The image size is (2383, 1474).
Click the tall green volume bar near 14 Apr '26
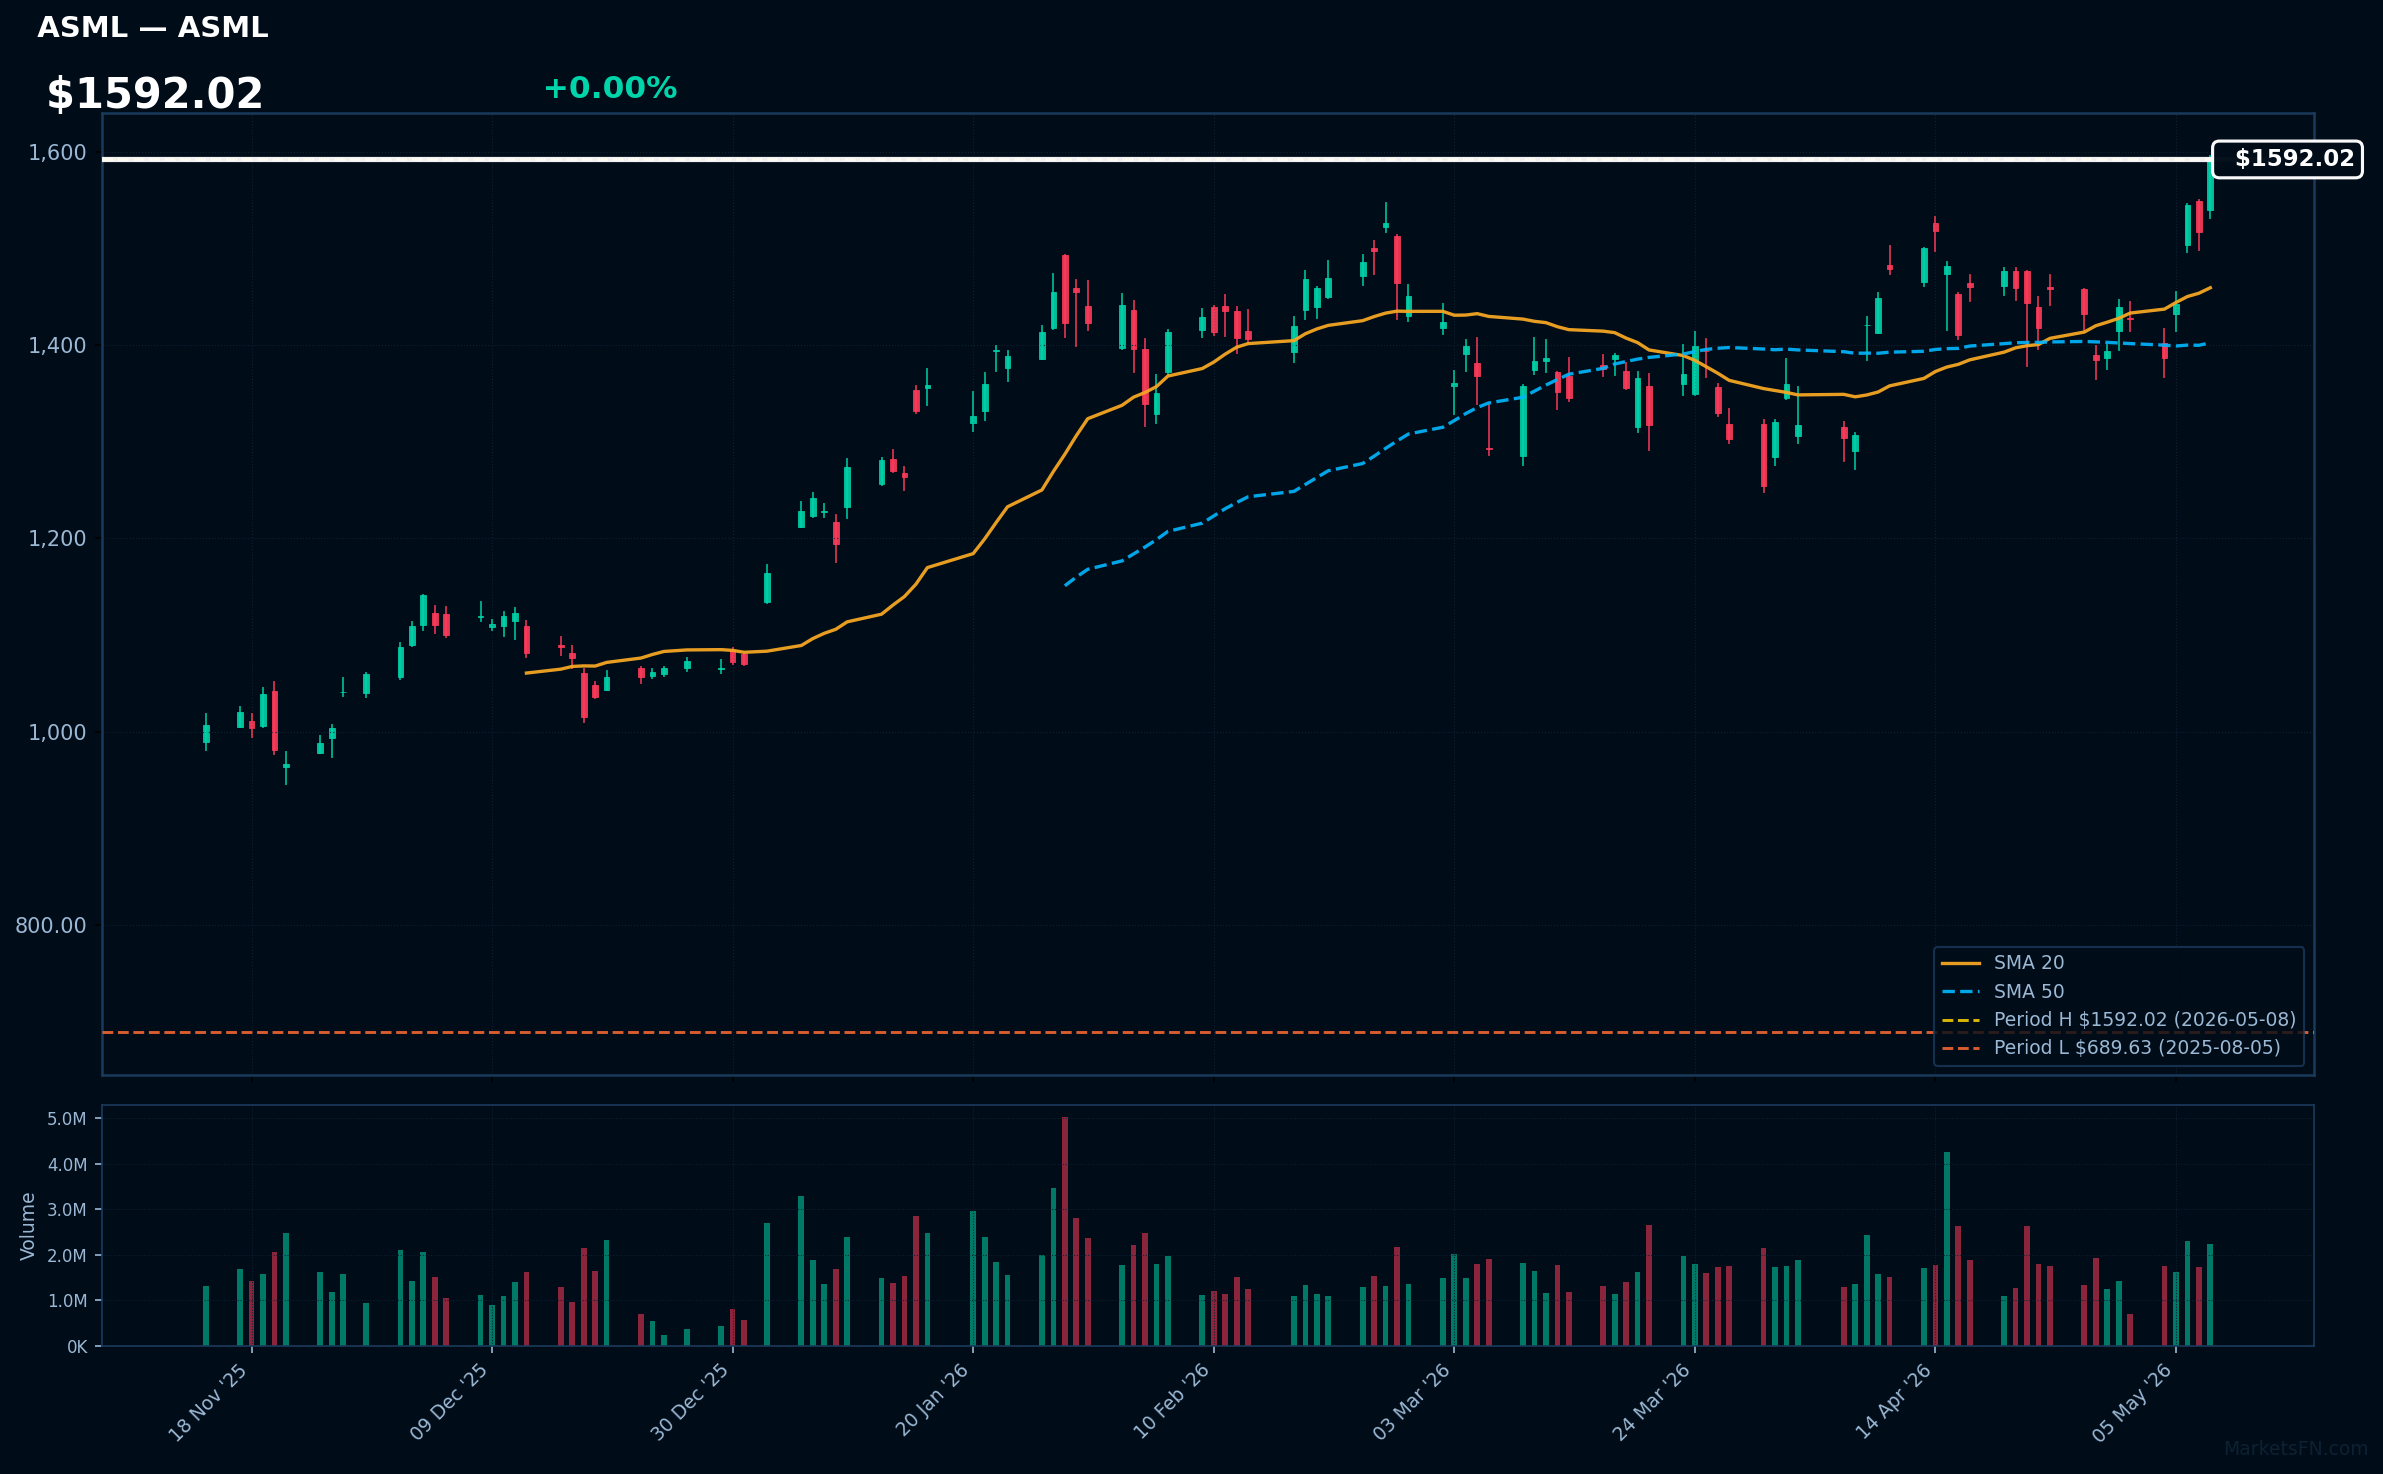(1947, 1249)
